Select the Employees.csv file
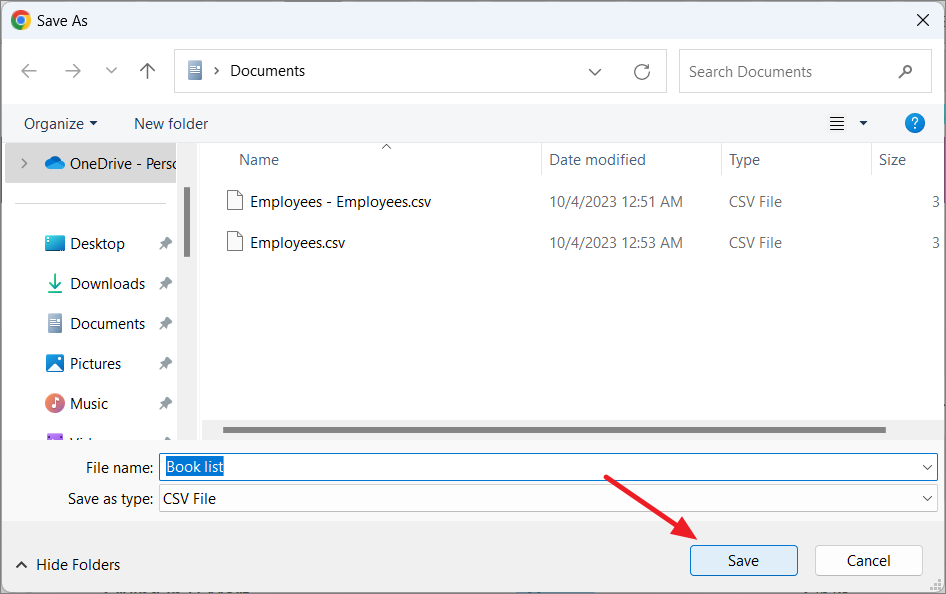 pos(297,243)
